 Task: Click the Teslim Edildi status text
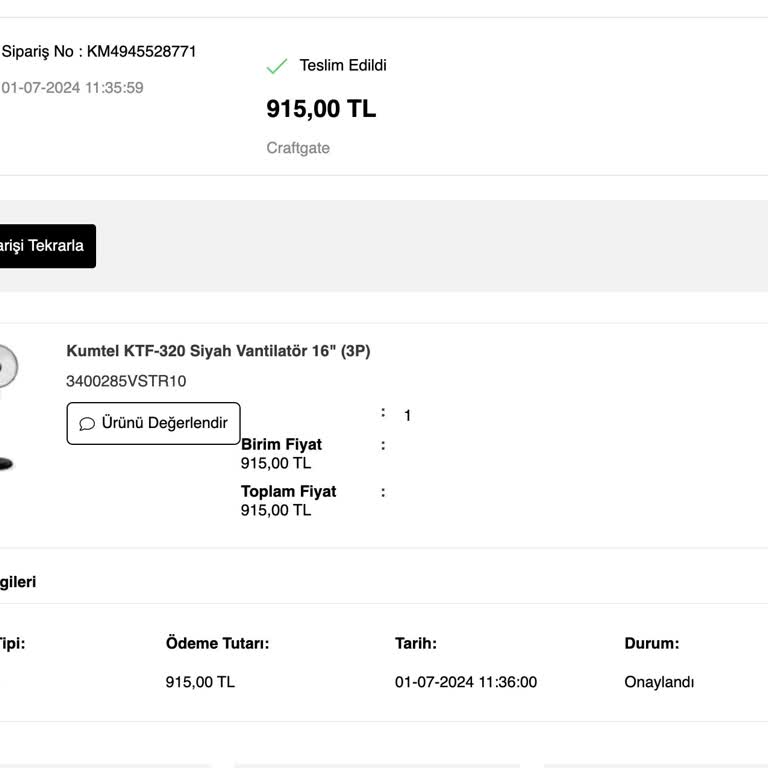343,66
